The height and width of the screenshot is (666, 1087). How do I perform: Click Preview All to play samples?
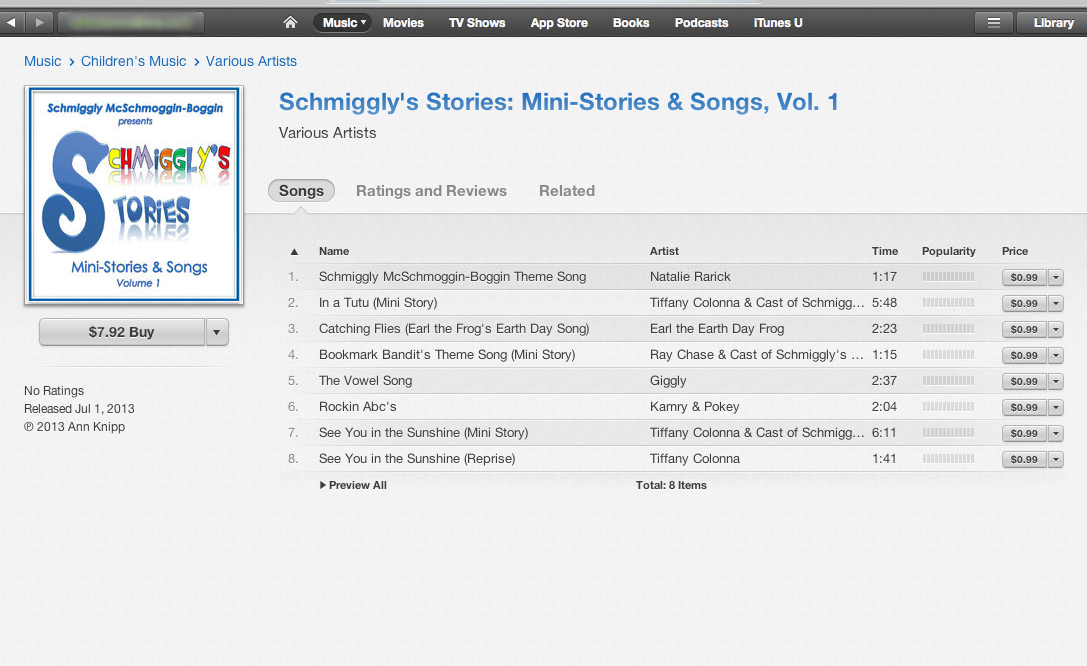tap(354, 485)
